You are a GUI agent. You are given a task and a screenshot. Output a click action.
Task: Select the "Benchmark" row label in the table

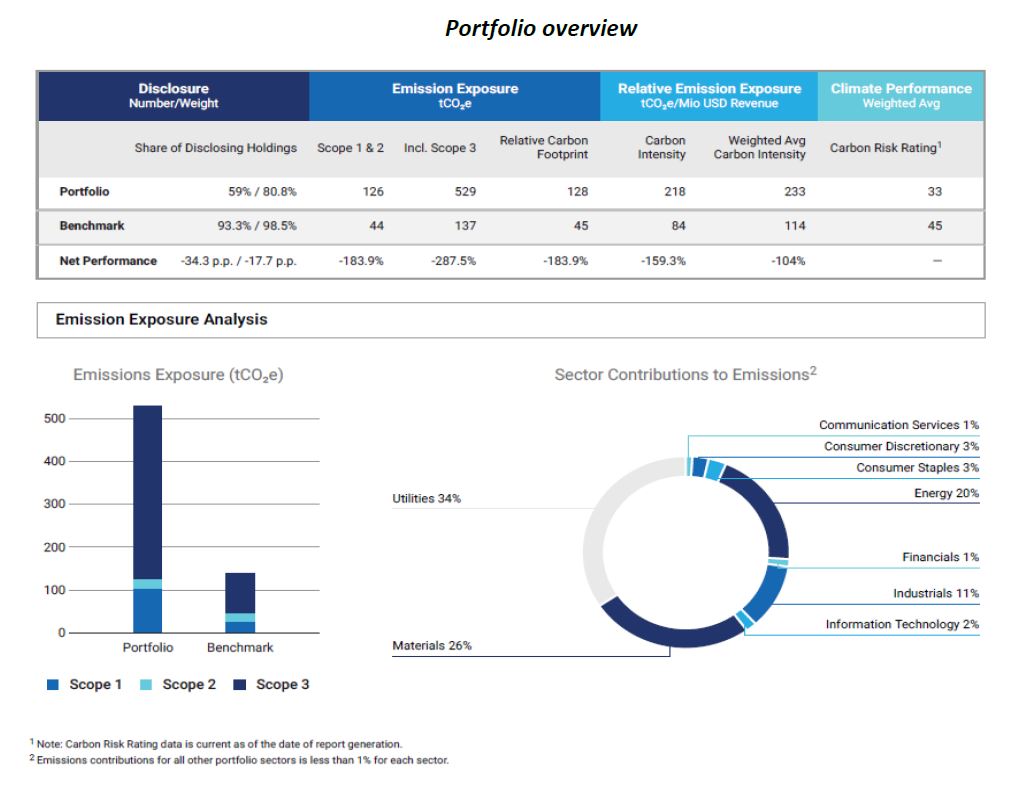click(91, 226)
